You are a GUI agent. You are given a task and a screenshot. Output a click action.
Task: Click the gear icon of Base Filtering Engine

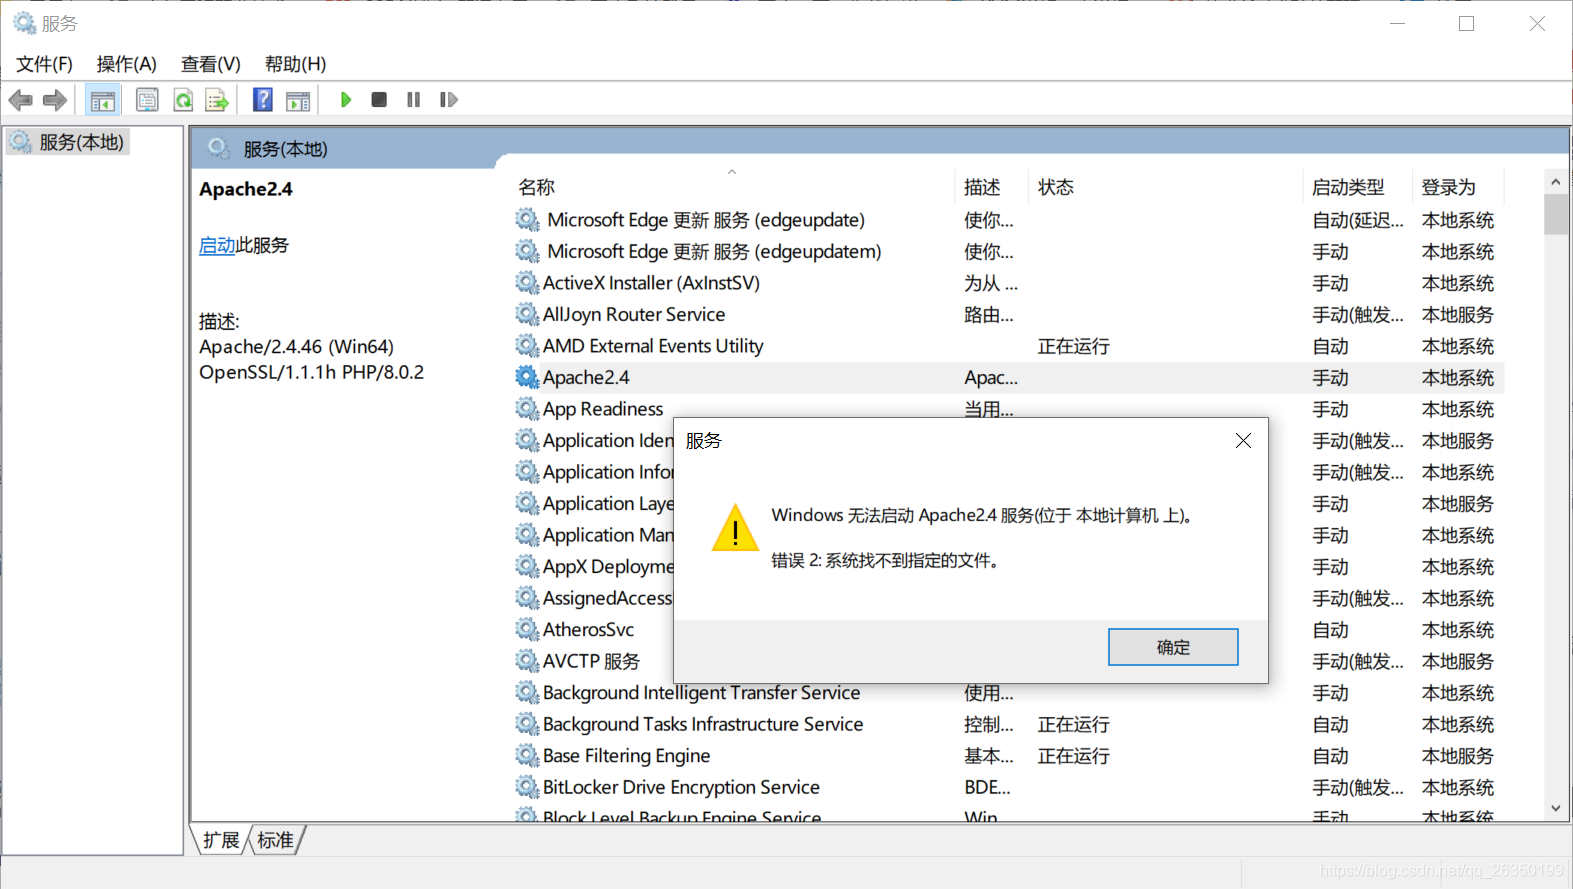point(527,755)
